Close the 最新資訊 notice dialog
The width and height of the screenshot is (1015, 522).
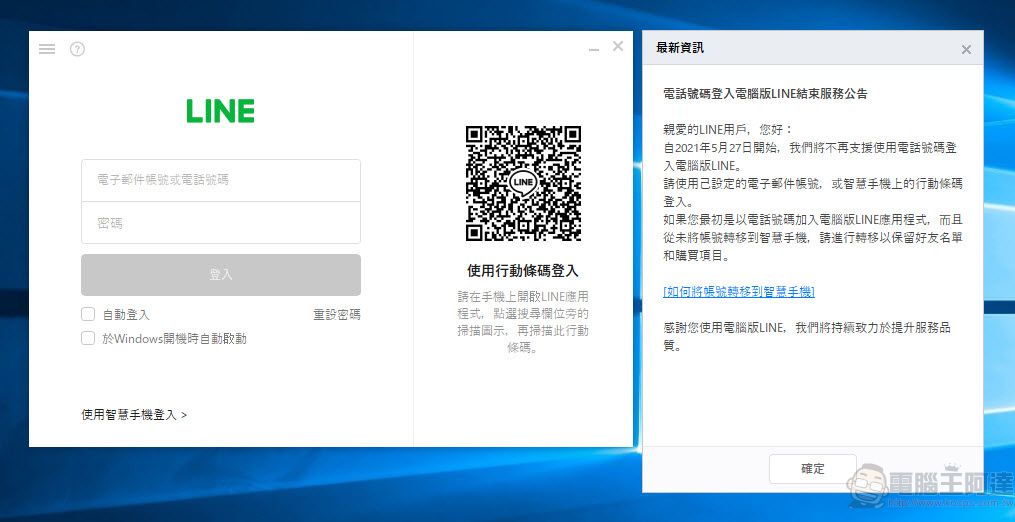pos(966,49)
